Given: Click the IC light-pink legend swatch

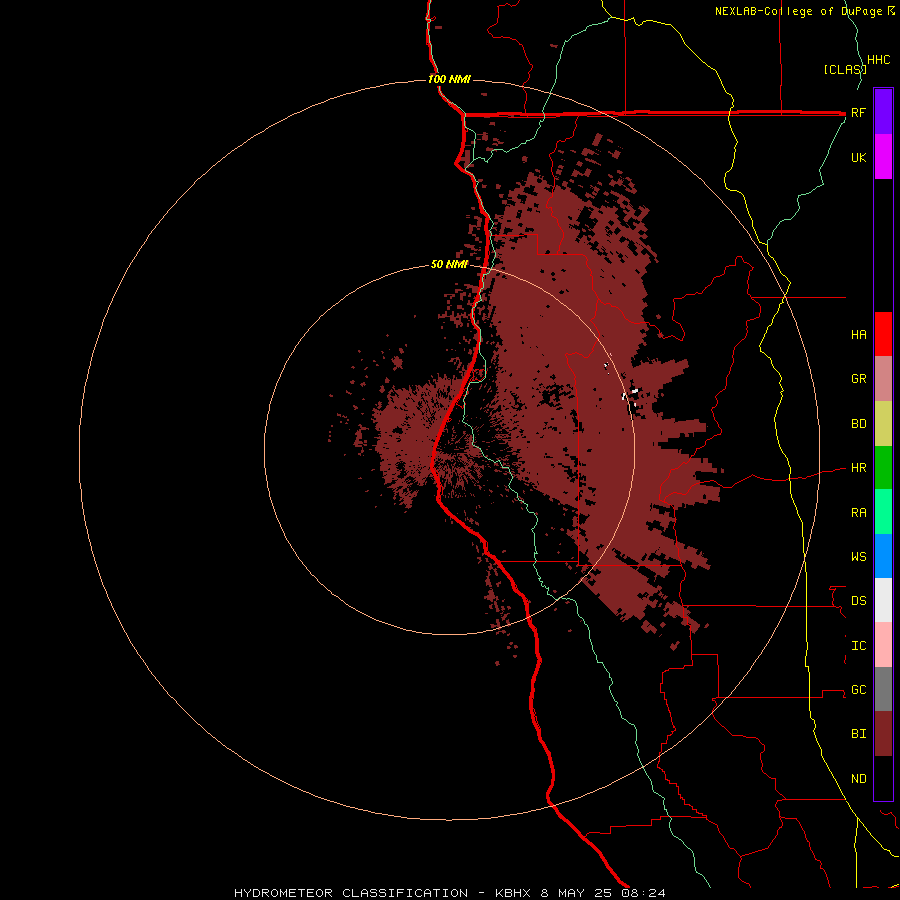Looking at the screenshot, I should (x=883, y=645).
